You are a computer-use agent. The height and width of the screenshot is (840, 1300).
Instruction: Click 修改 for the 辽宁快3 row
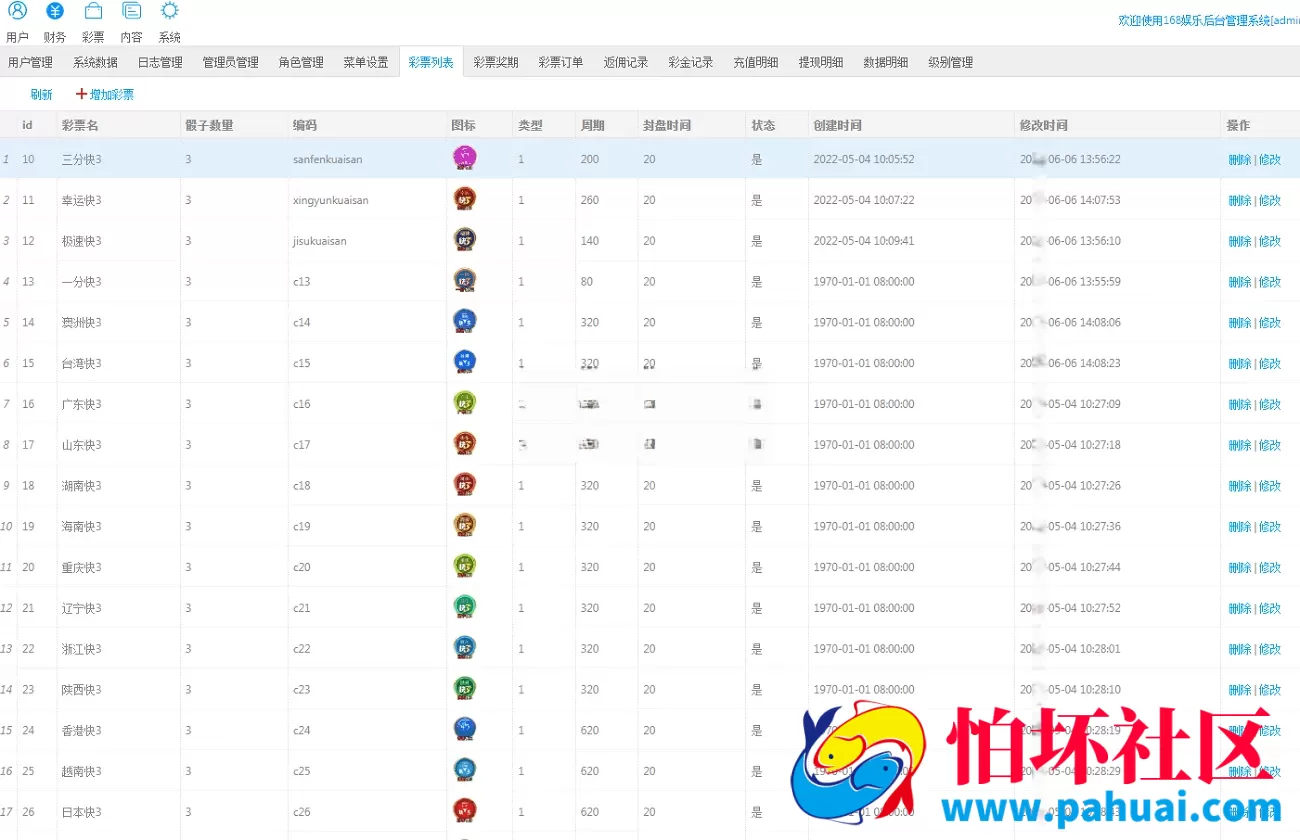pos(1269,608)
